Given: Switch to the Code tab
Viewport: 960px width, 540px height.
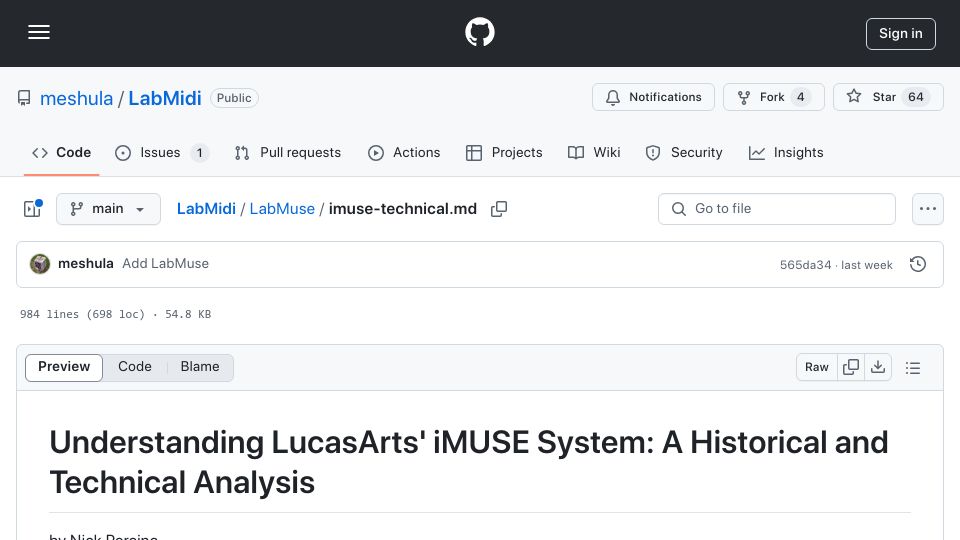Looking at the screenshot, I should click(x=61, y=152).
